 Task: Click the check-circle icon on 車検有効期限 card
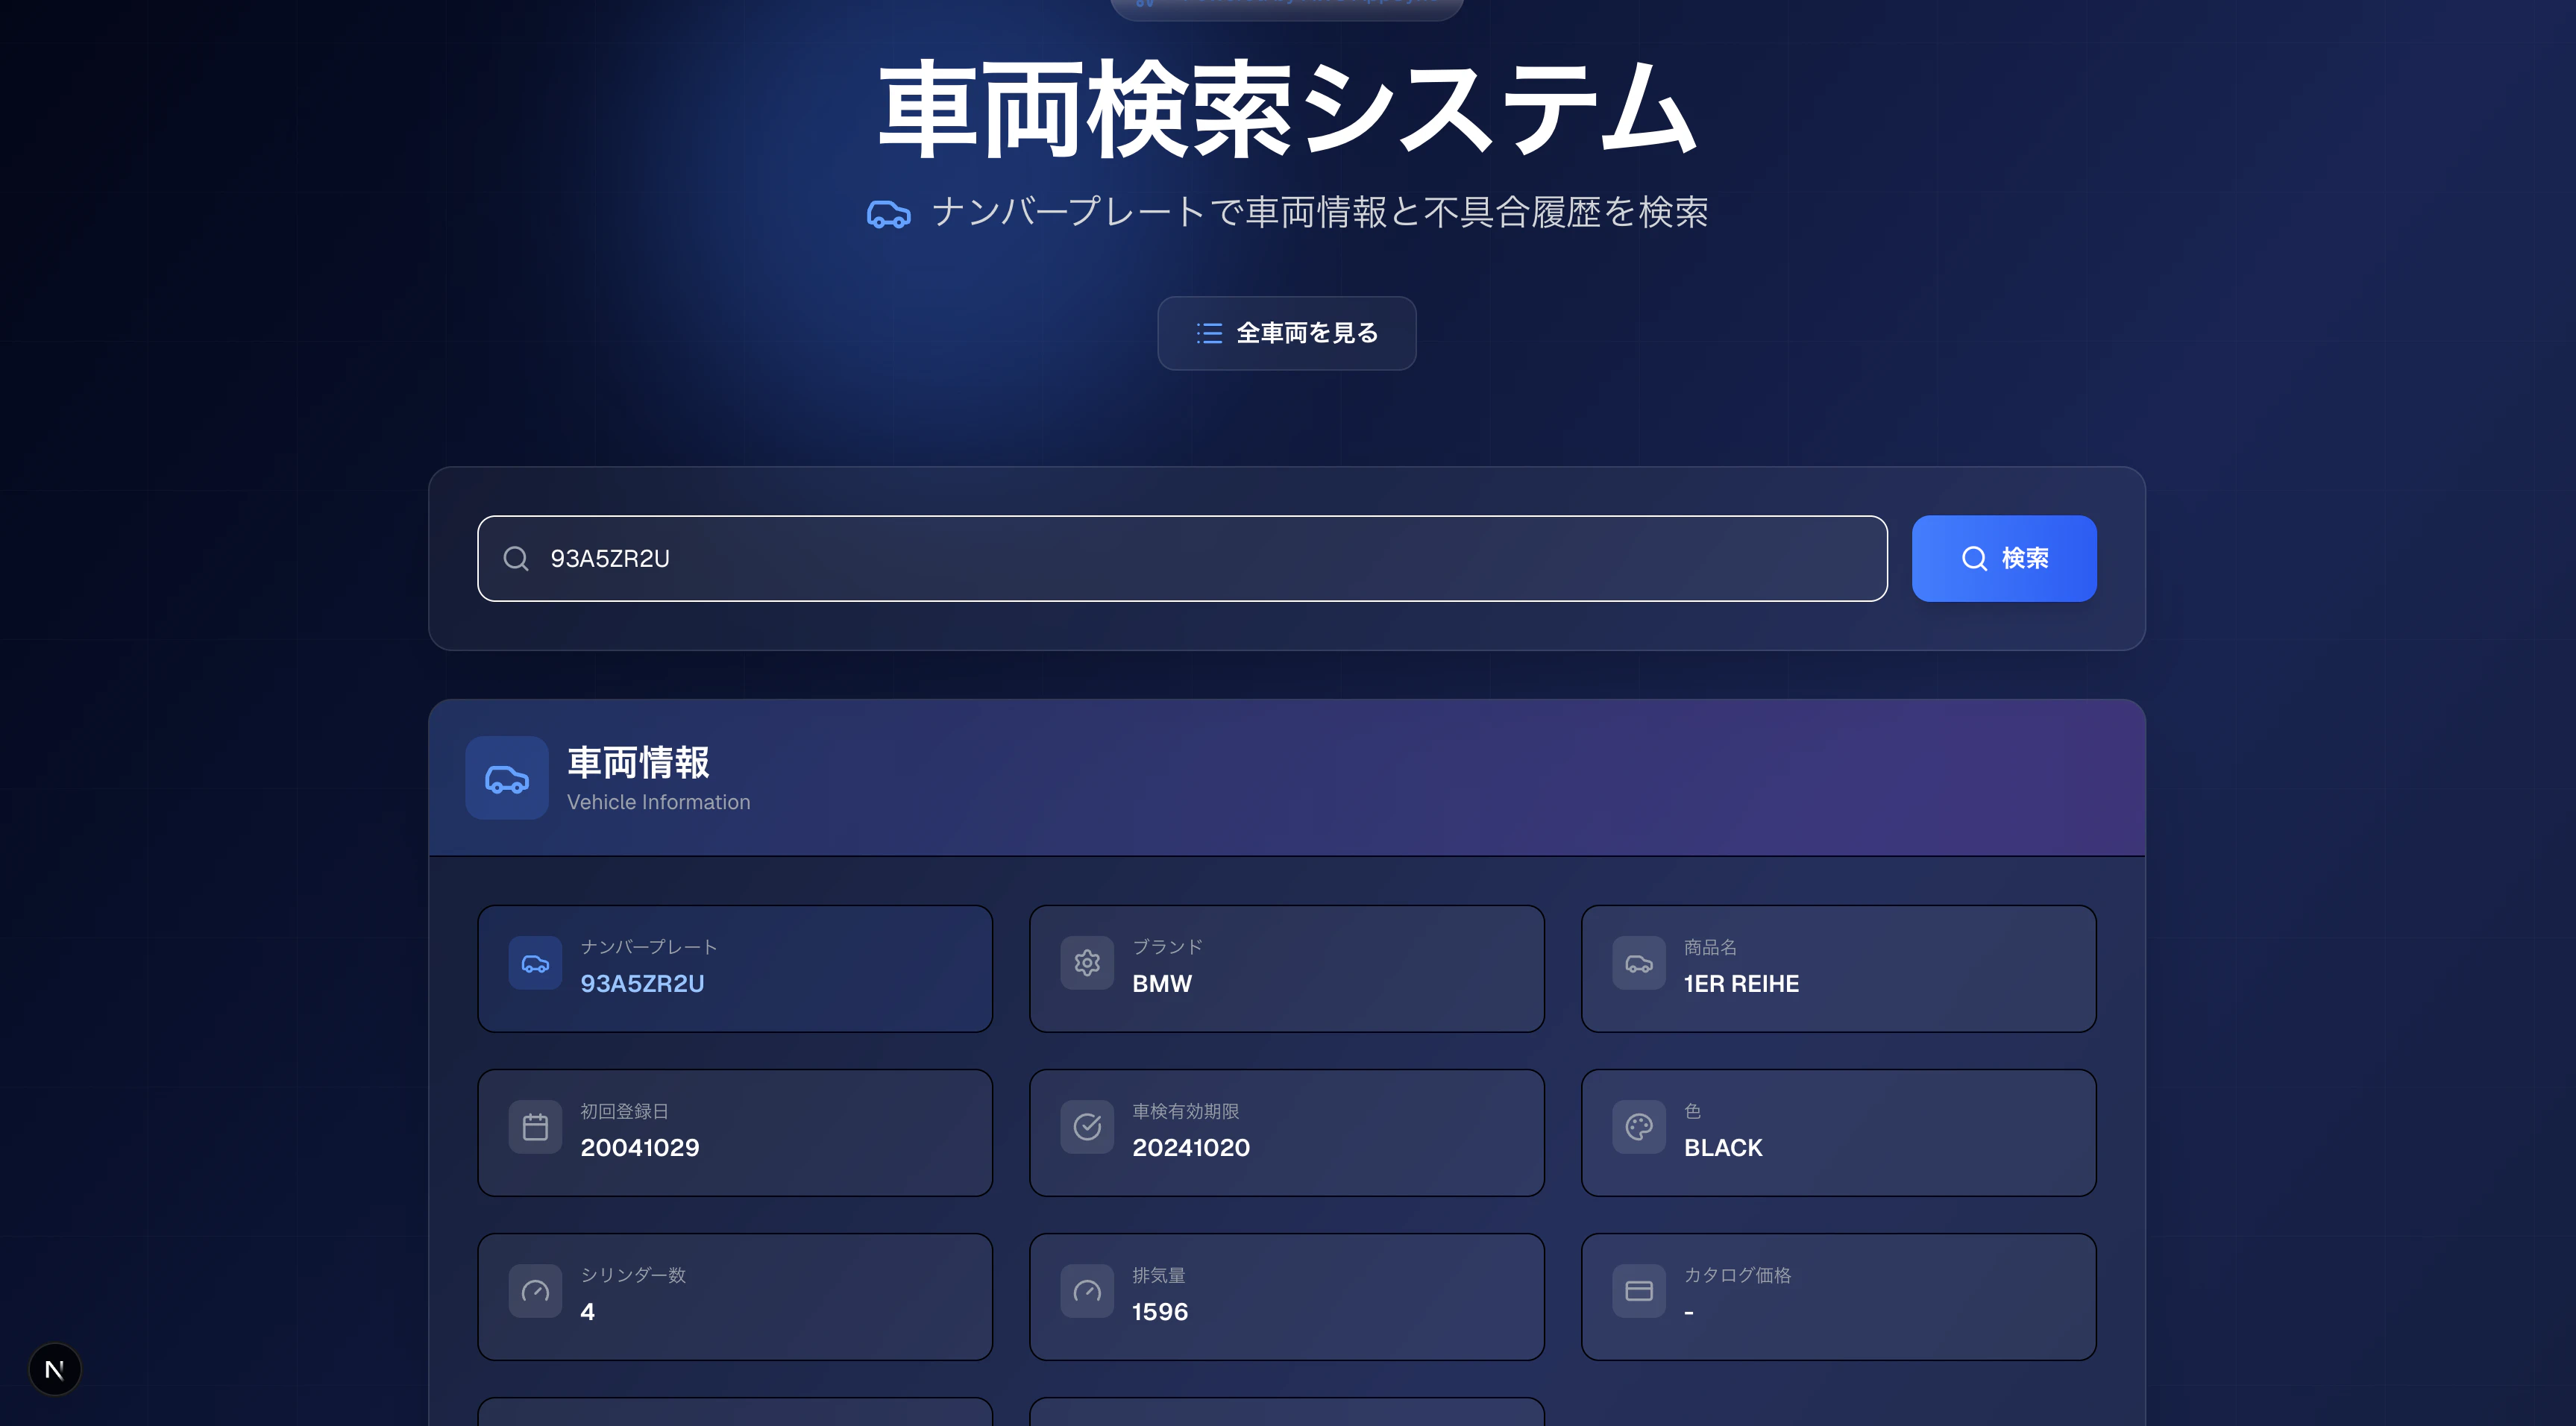[1087, 1127]
